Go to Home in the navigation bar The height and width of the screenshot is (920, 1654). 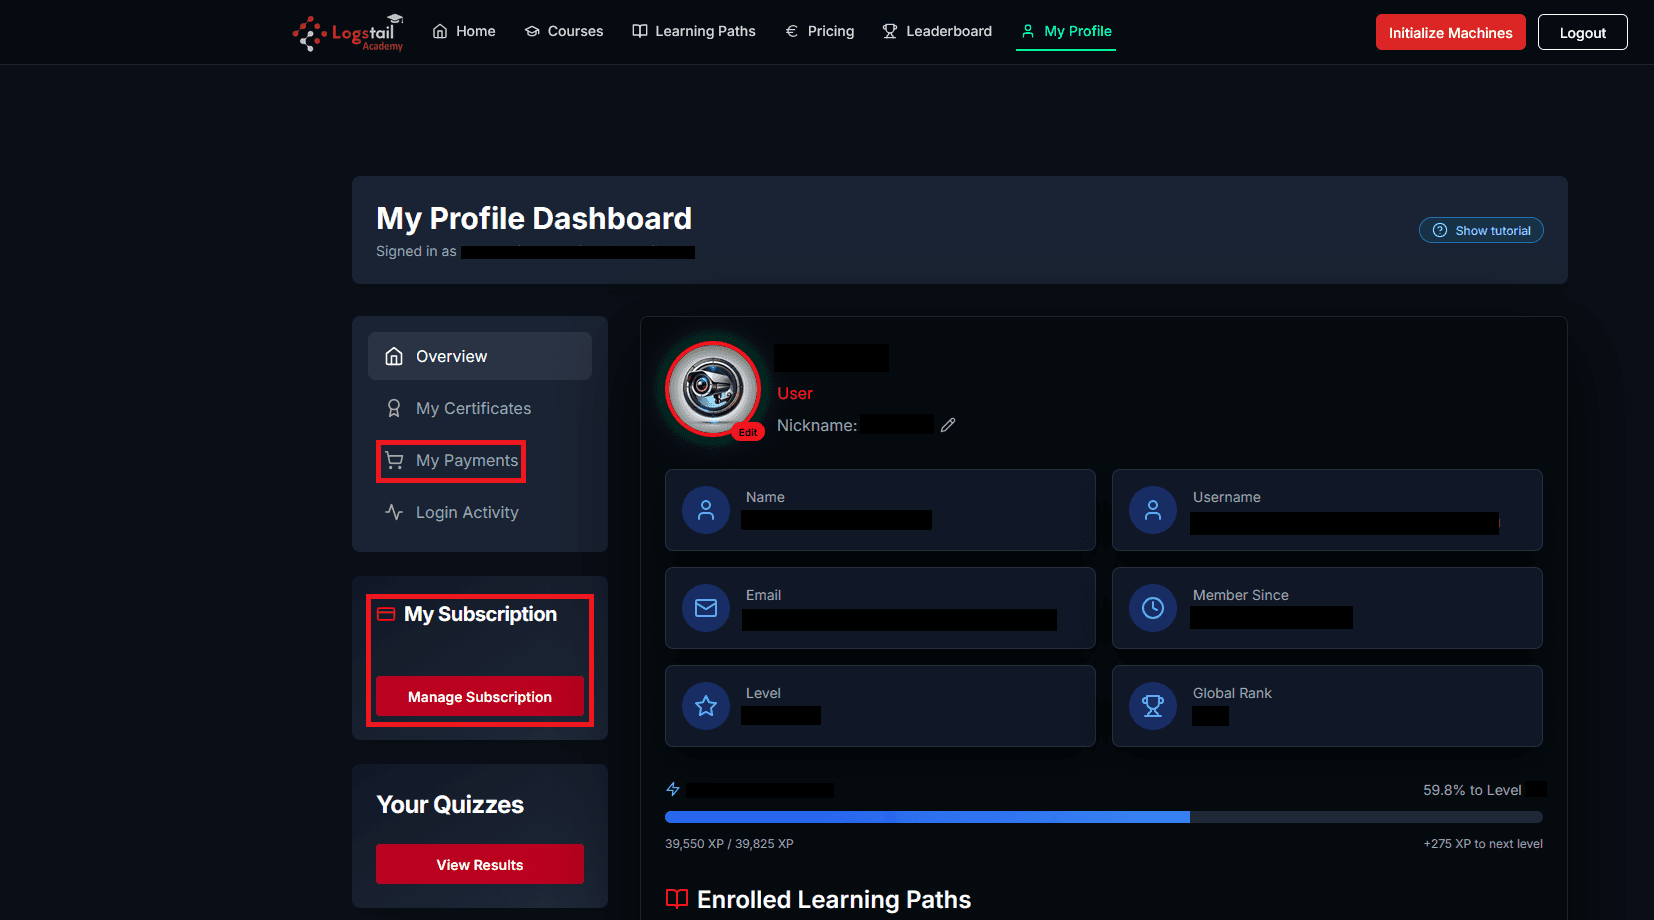click(x=464, y=31)
